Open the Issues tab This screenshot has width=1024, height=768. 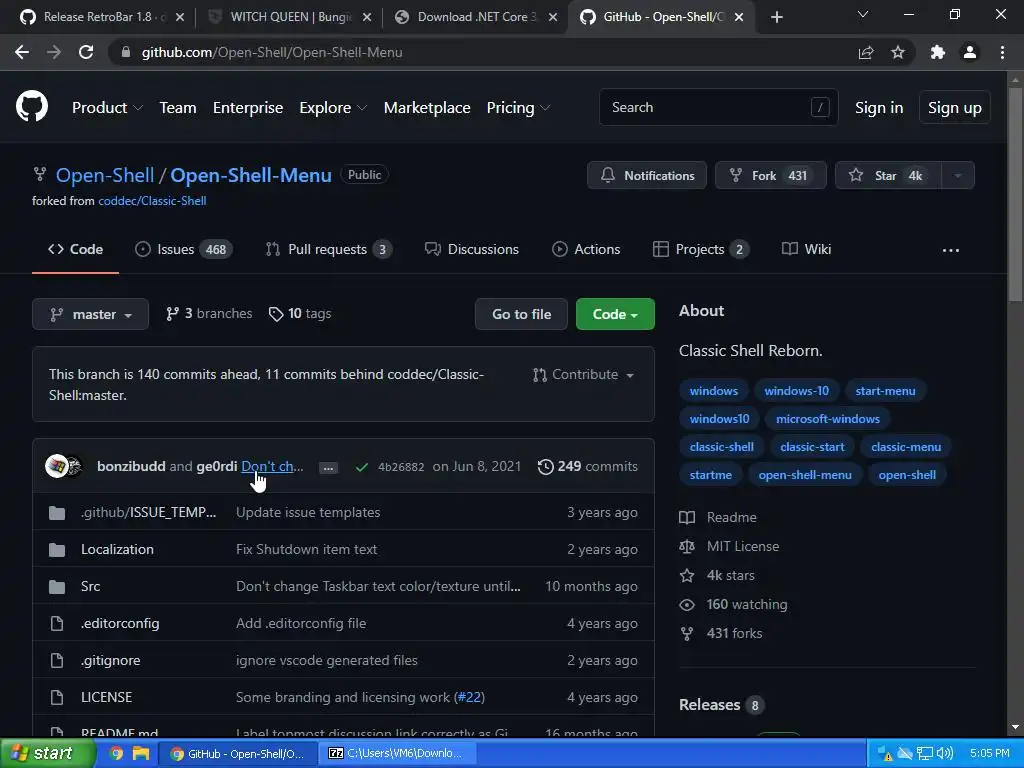click(x=184, y=249)
